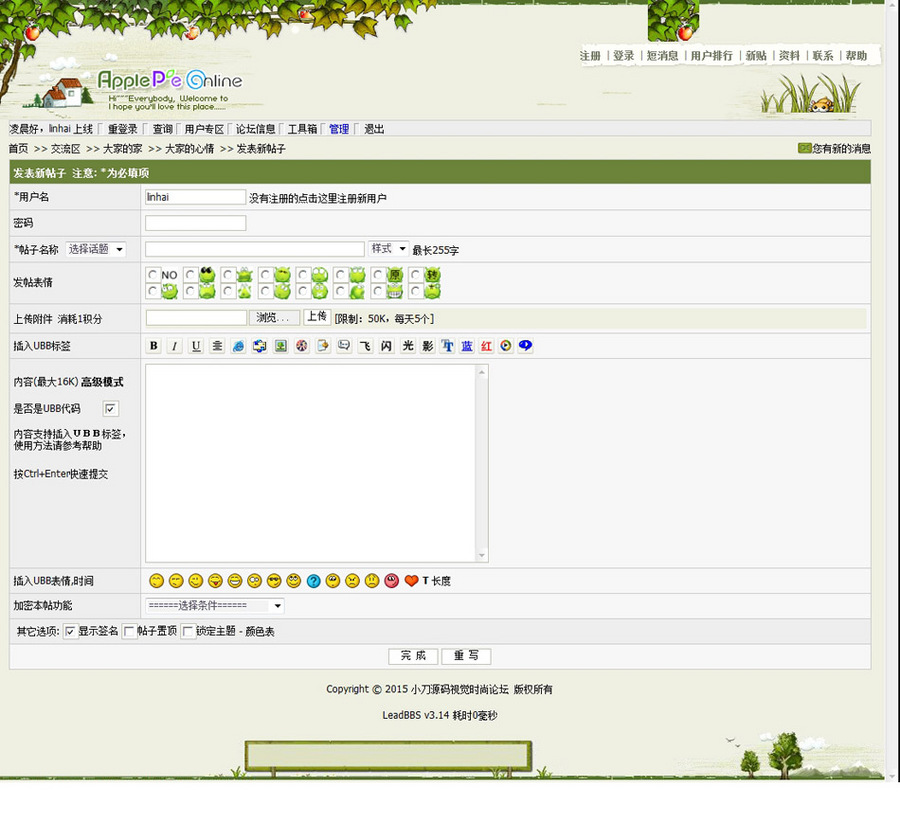Insert the red heart emoticon
The width and height of the screenshot is (900, 823).
pos(410,580)
